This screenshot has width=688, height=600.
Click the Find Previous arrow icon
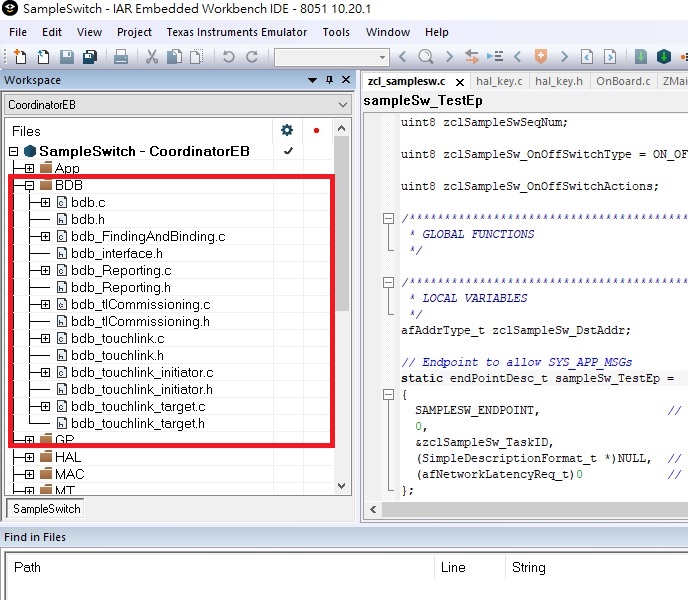(402, 57)
